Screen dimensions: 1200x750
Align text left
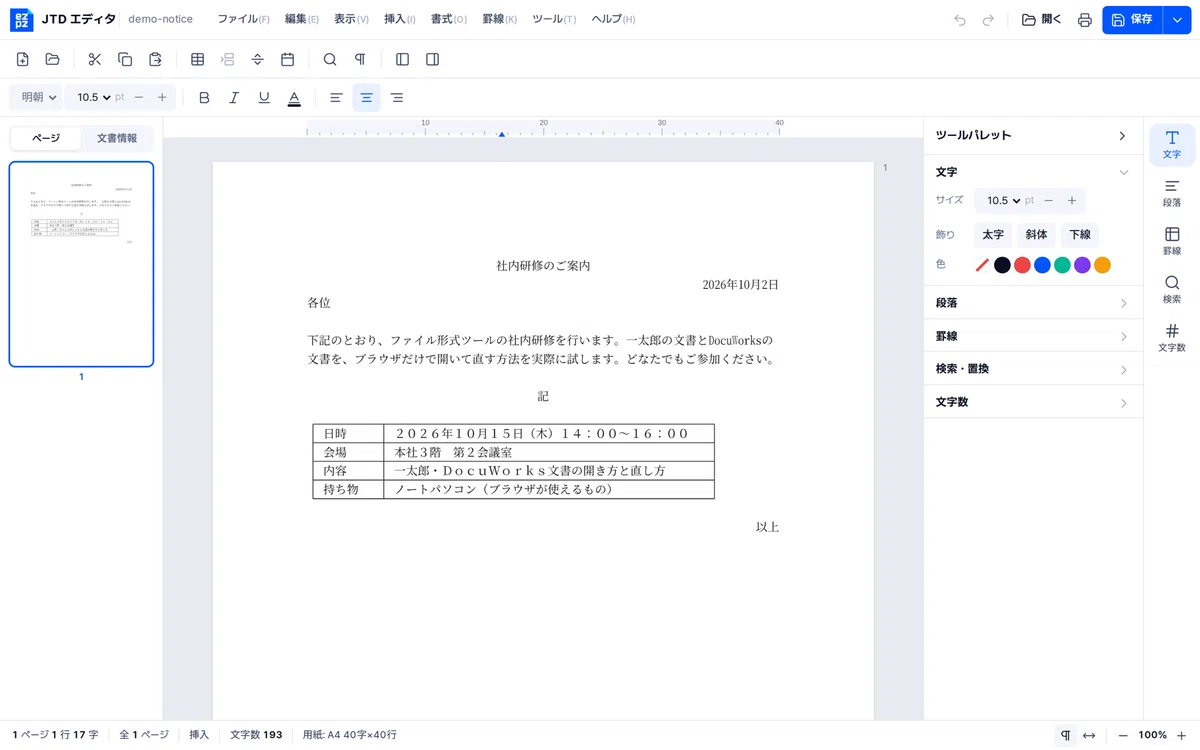pyautogui.click(x=336, y=98)
